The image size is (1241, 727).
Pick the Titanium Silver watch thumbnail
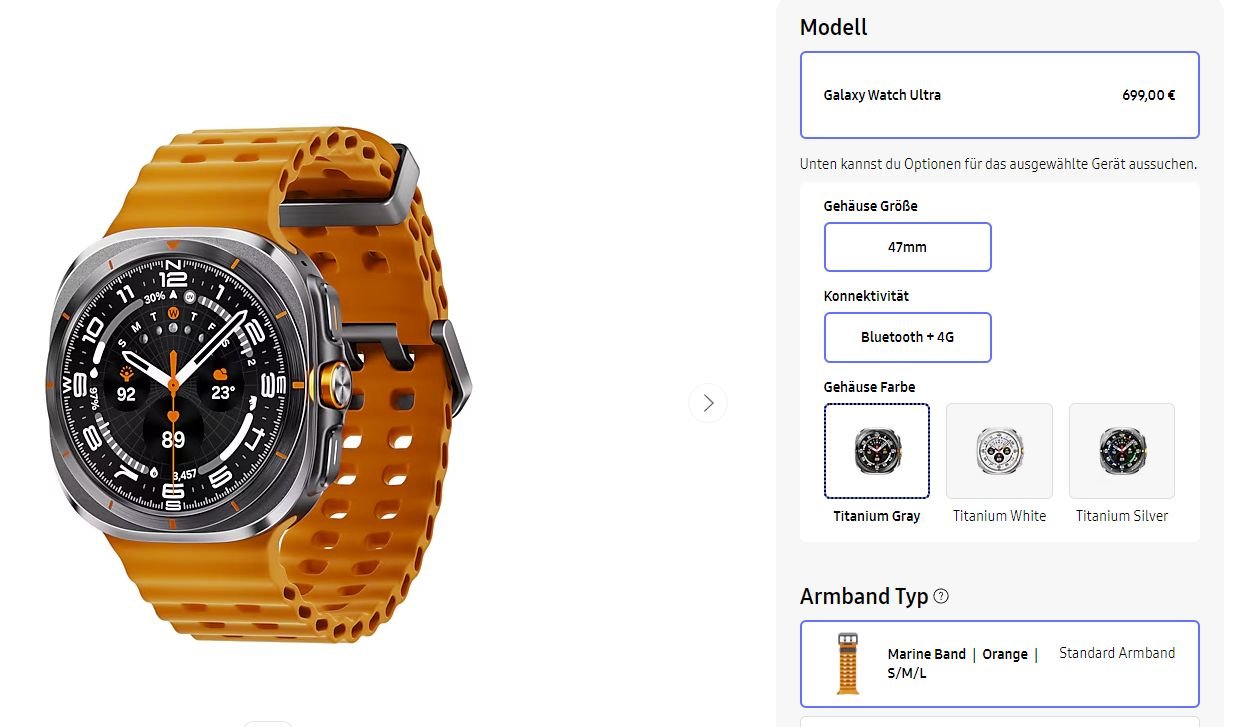pos(1122,451)
